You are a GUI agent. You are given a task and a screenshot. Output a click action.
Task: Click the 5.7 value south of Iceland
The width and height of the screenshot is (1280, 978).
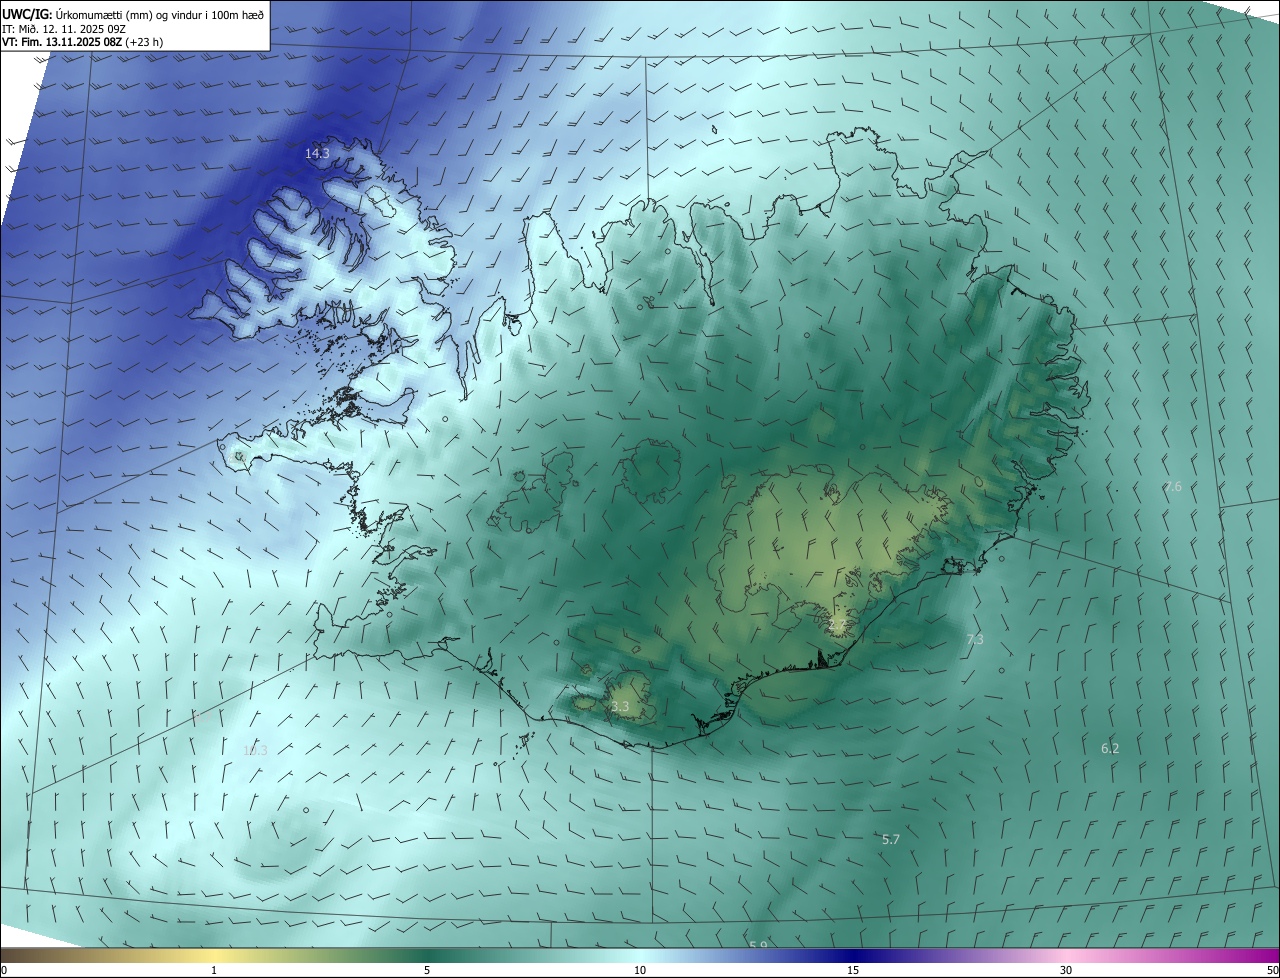pyautogui.click(x=891, y=839)
